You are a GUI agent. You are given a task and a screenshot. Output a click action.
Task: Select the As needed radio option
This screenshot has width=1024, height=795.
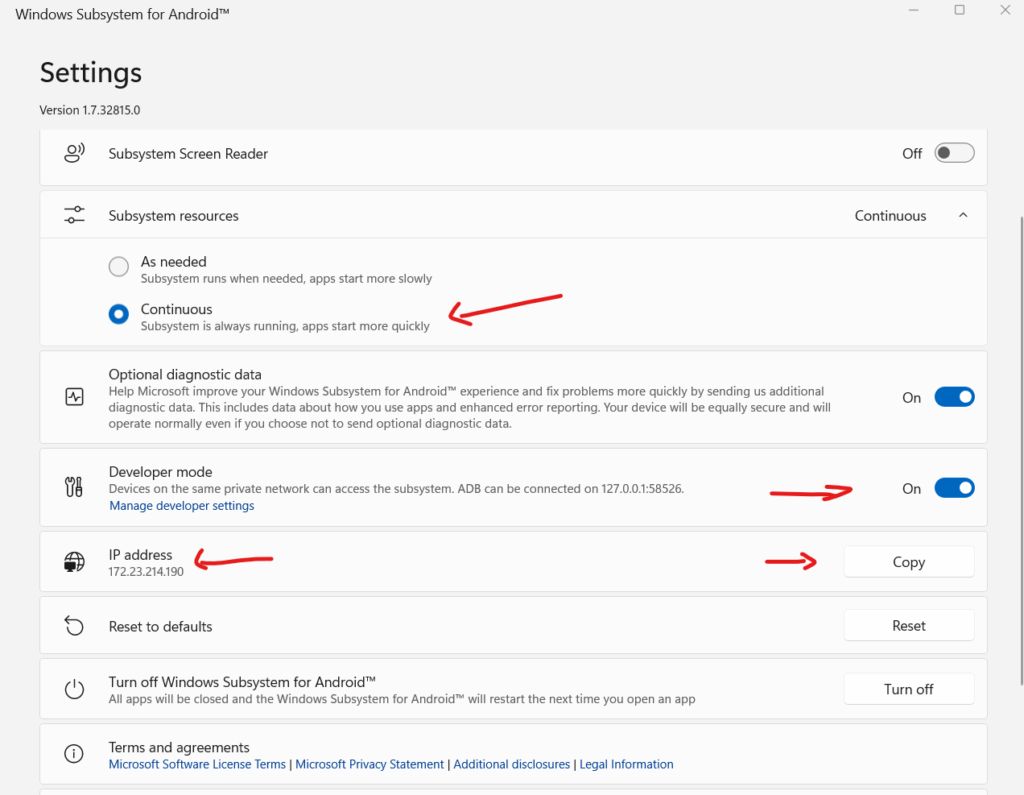(119, 267)
